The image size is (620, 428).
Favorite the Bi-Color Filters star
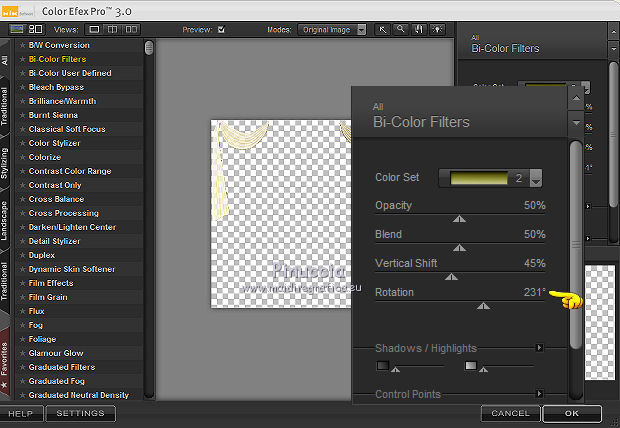click(22, 59)
